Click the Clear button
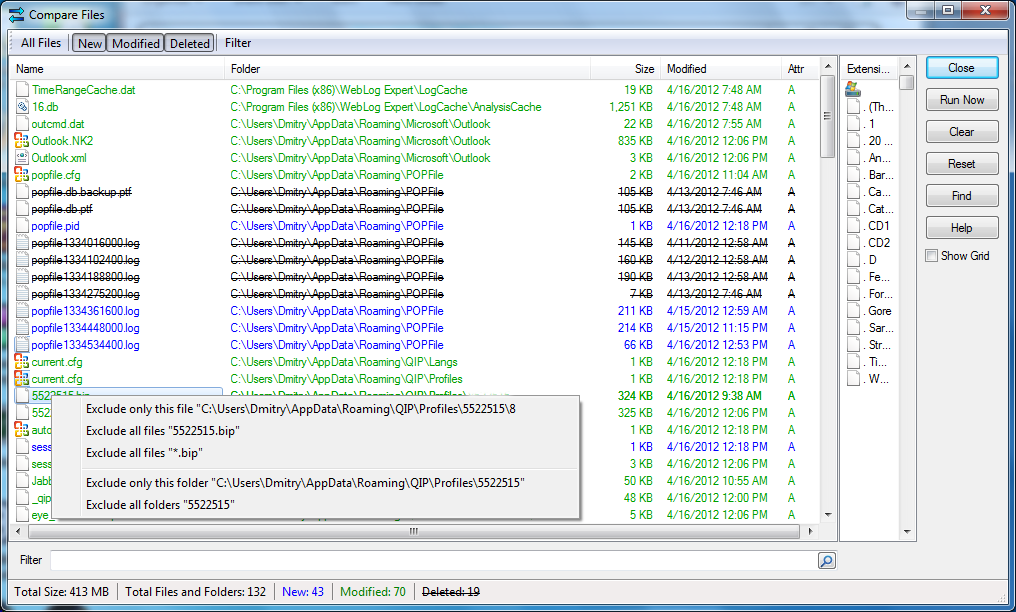1016x612 pixels. point(961,131)
